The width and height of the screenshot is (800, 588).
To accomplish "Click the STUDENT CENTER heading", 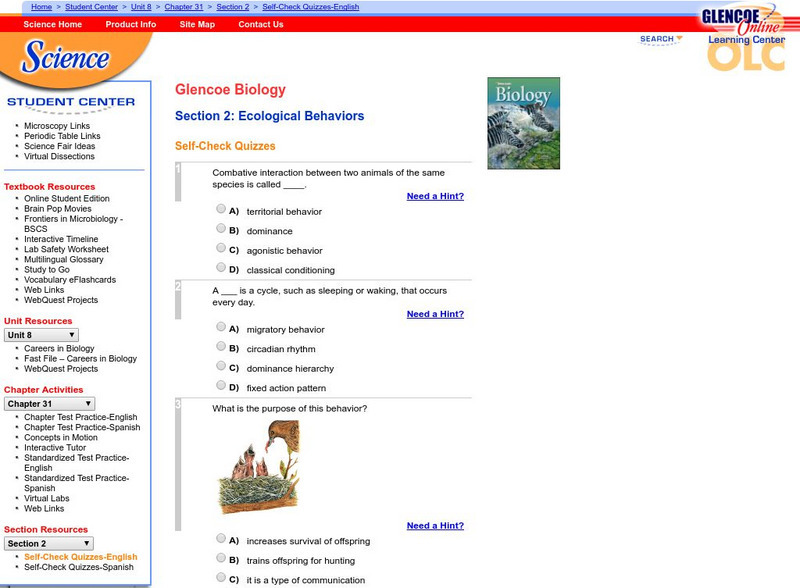I will 71,102.
